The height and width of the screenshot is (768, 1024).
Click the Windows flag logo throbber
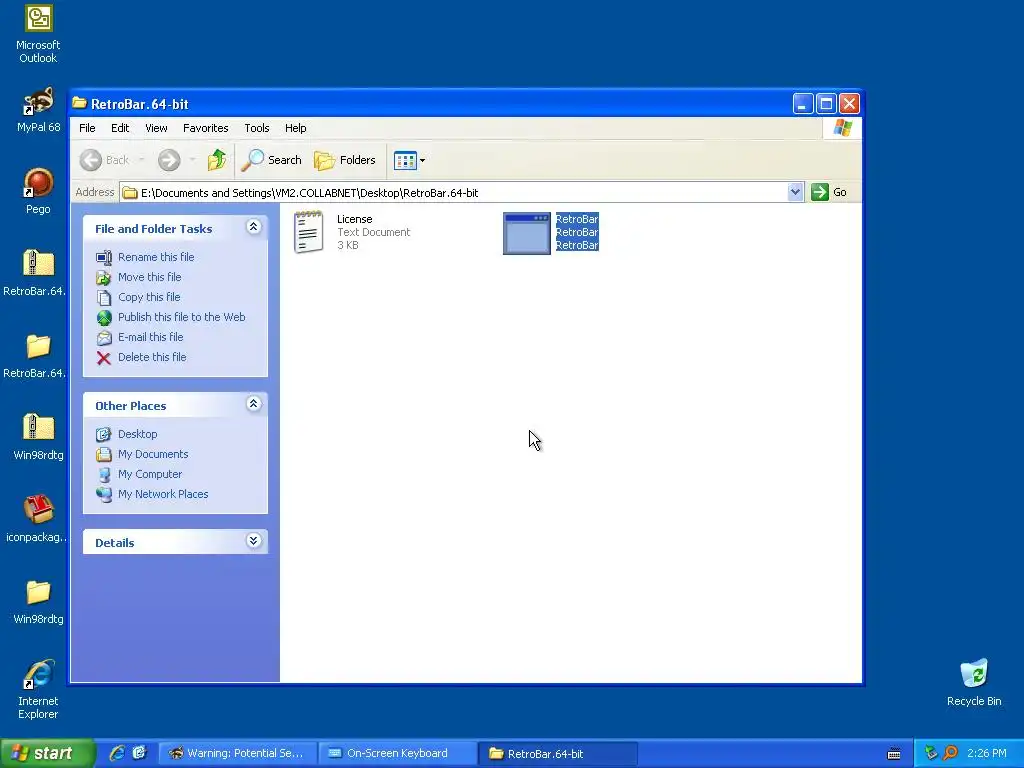coord(842,128)
